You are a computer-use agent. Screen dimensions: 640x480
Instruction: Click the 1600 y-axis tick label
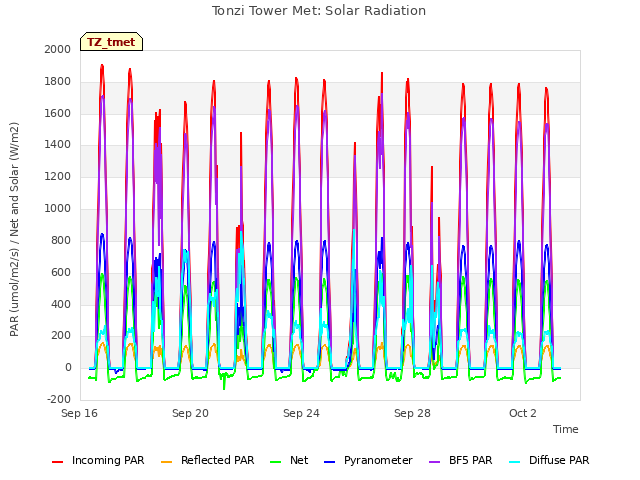(58, 113)
